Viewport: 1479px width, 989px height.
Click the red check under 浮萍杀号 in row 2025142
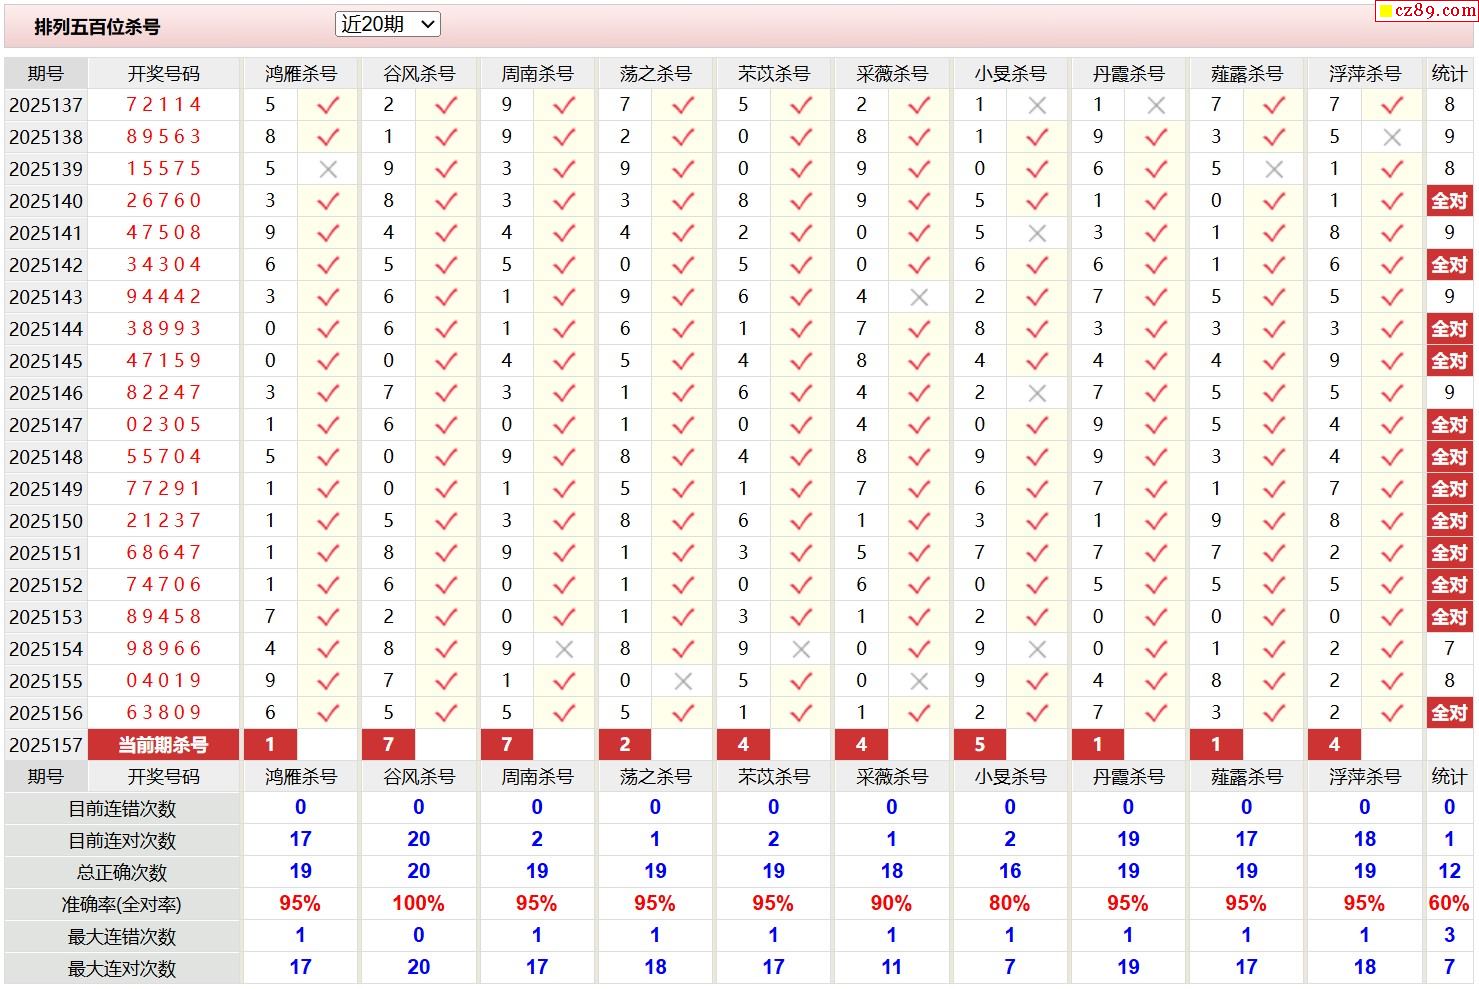[x=1392, y=265]
